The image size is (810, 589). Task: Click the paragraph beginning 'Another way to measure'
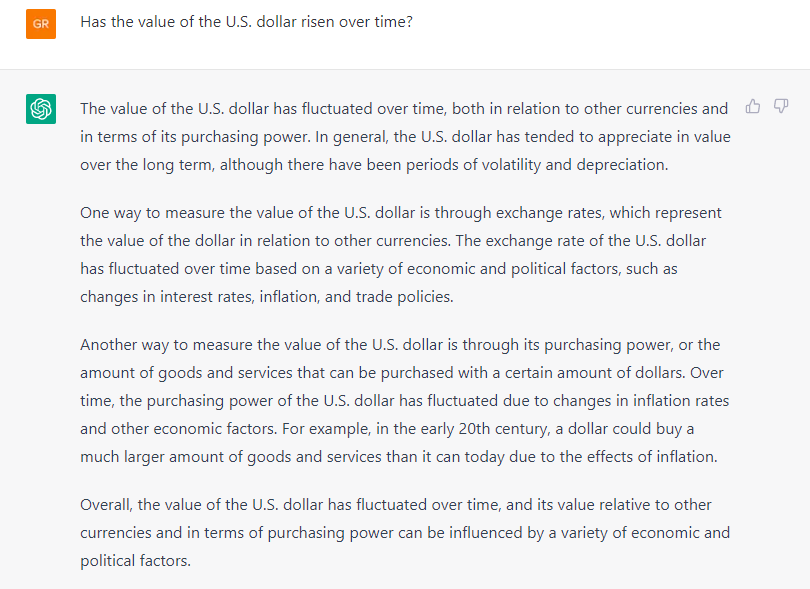(404, 400)
